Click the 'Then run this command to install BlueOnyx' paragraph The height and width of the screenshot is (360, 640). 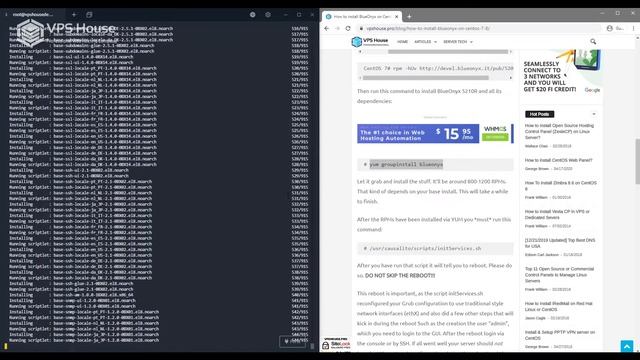429,96
